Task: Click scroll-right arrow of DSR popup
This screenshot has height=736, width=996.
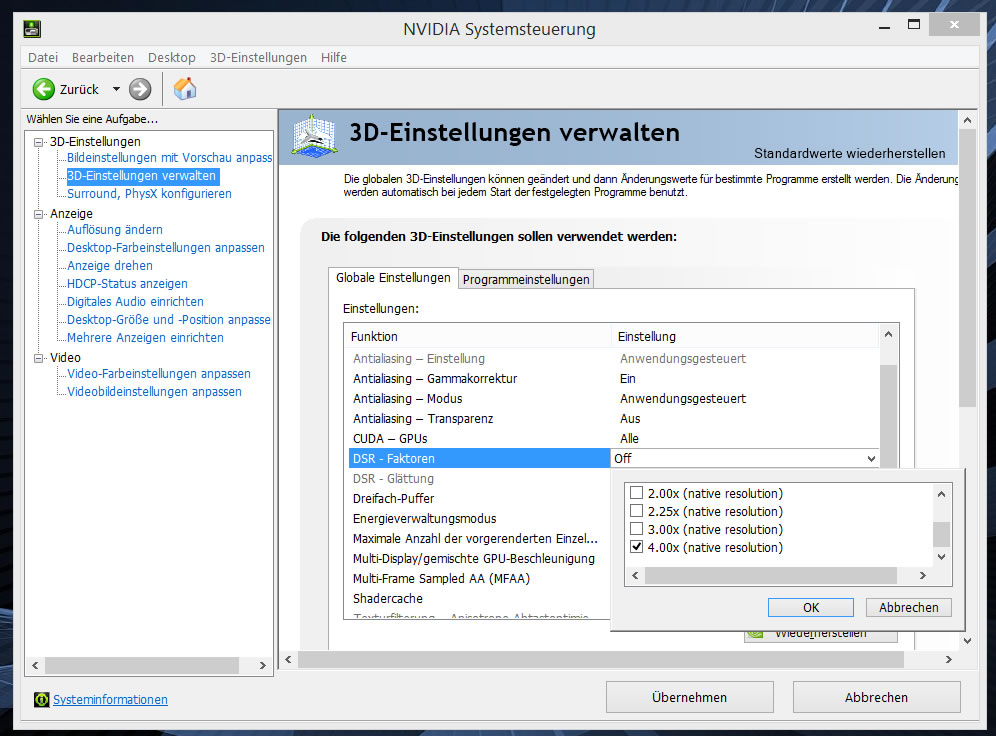Action: pos(922,575)
